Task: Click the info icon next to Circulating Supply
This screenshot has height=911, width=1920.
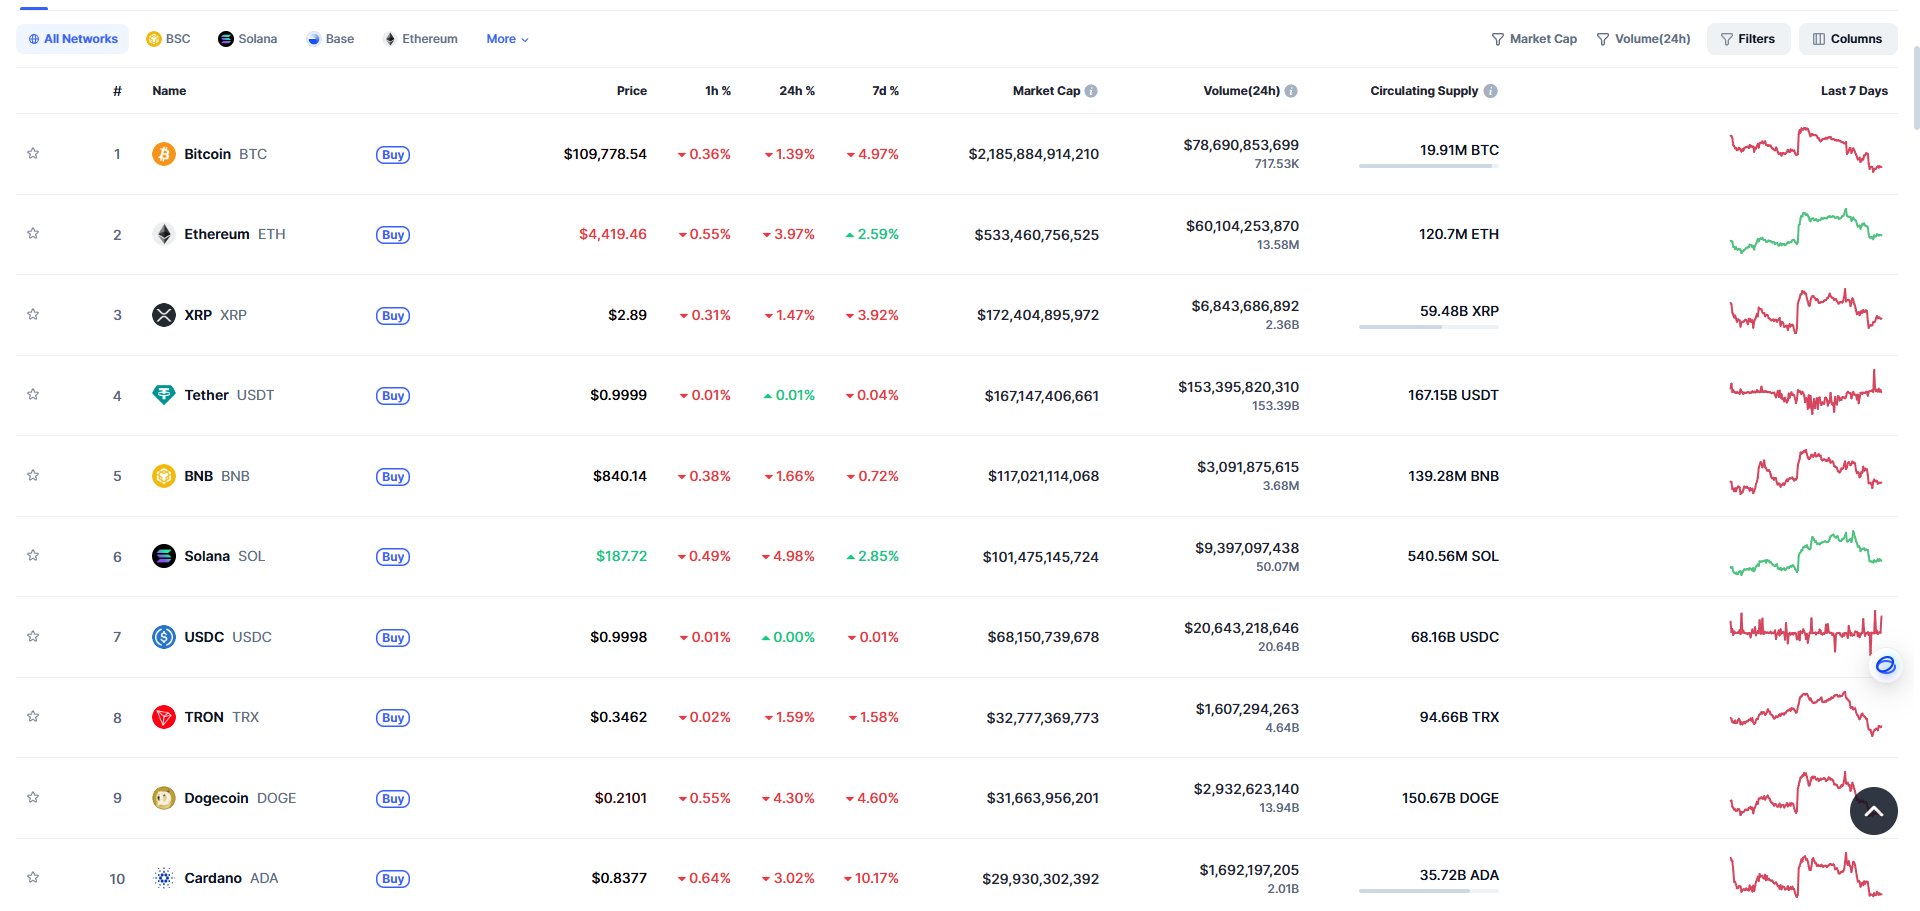Action: (x=1491, y=91)
